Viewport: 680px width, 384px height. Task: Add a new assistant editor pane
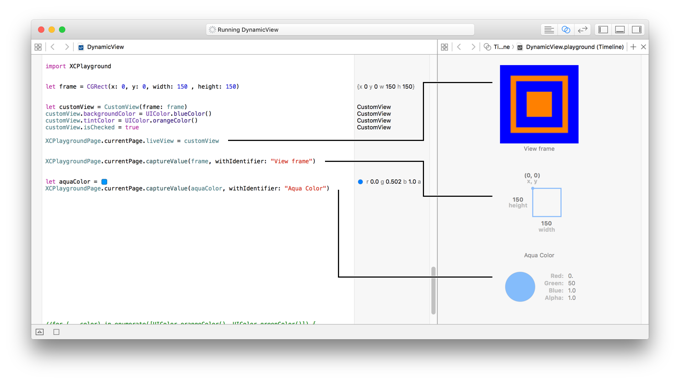(x=633, y=47)
